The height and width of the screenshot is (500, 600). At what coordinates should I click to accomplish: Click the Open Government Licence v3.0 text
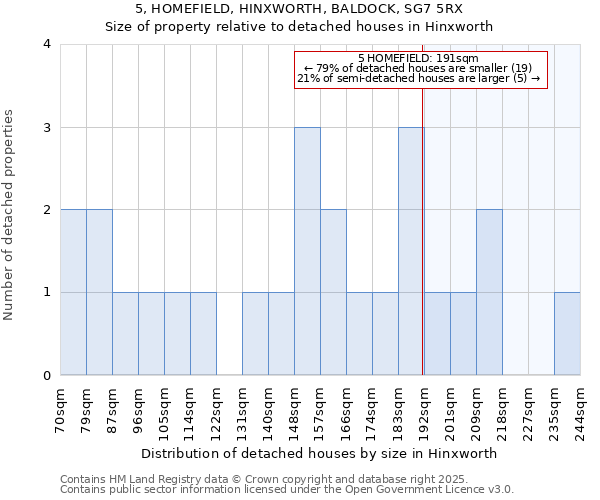[x=286, y=490]
